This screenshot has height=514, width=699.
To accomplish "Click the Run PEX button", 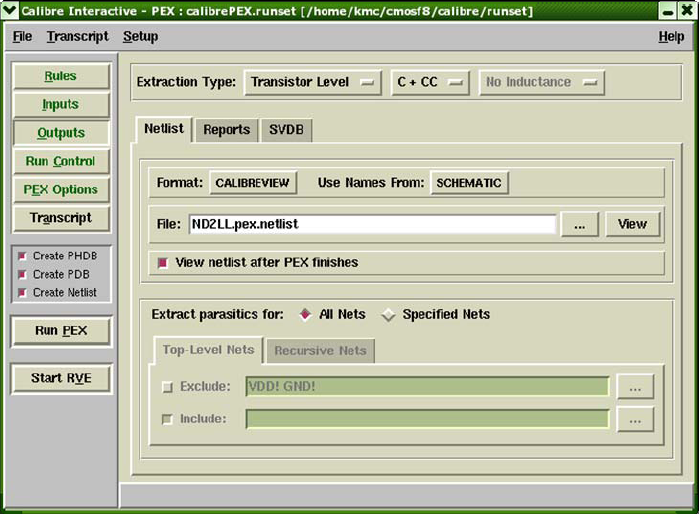I will [x=61, y=331].
